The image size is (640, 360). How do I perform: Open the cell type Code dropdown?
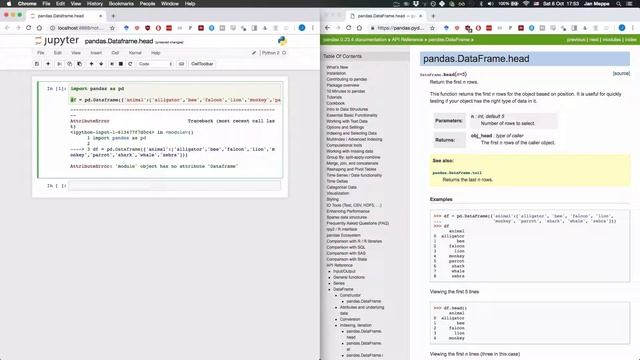coord(155,64)
